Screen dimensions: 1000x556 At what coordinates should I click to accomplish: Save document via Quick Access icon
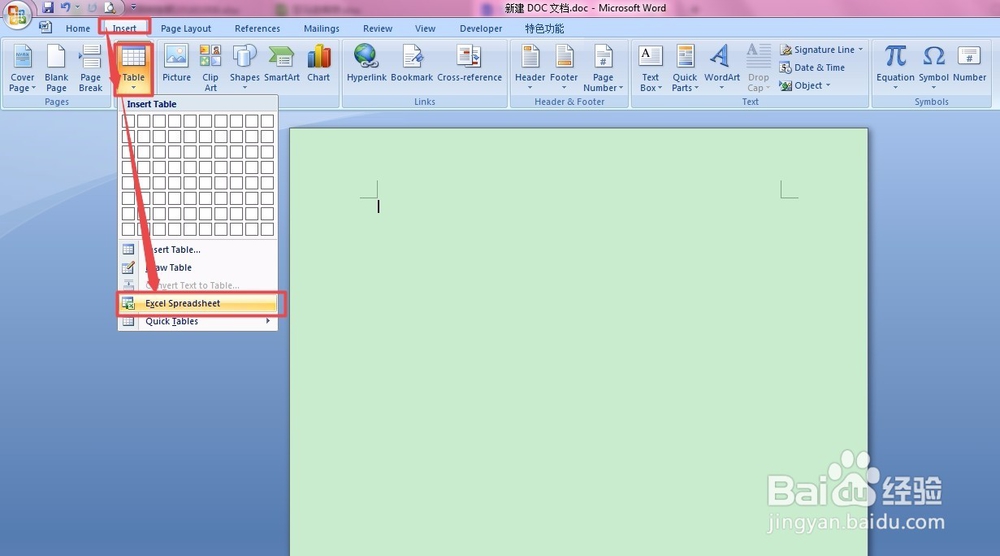click(x=48, y=8)
